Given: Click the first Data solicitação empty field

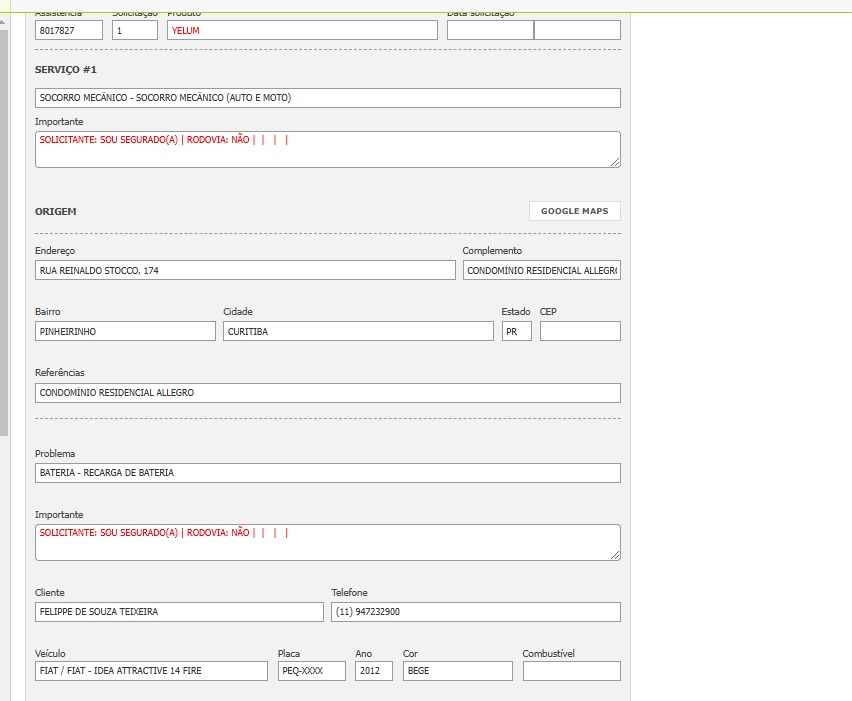Looking at the screenshot, I should click(490, 30).
